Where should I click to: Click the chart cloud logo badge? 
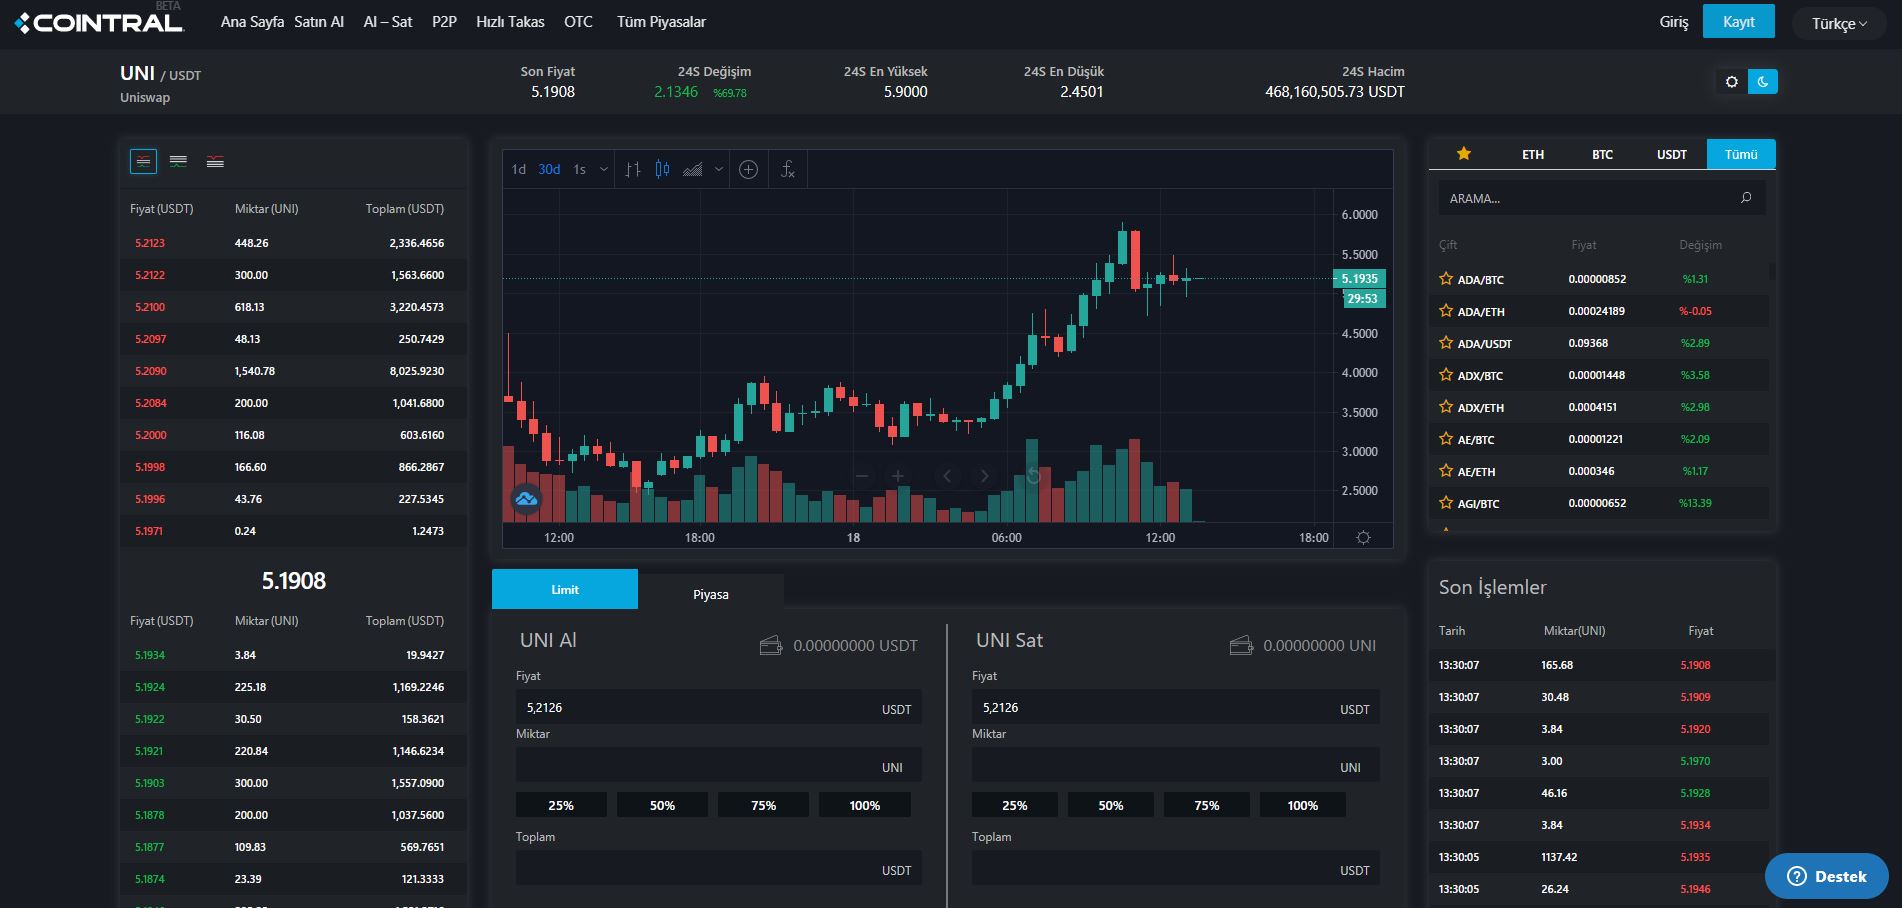click(526, 498)
